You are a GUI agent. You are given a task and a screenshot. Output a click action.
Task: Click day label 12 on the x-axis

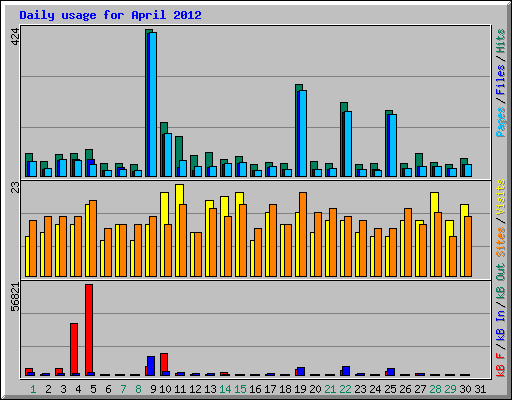[195, 389]
